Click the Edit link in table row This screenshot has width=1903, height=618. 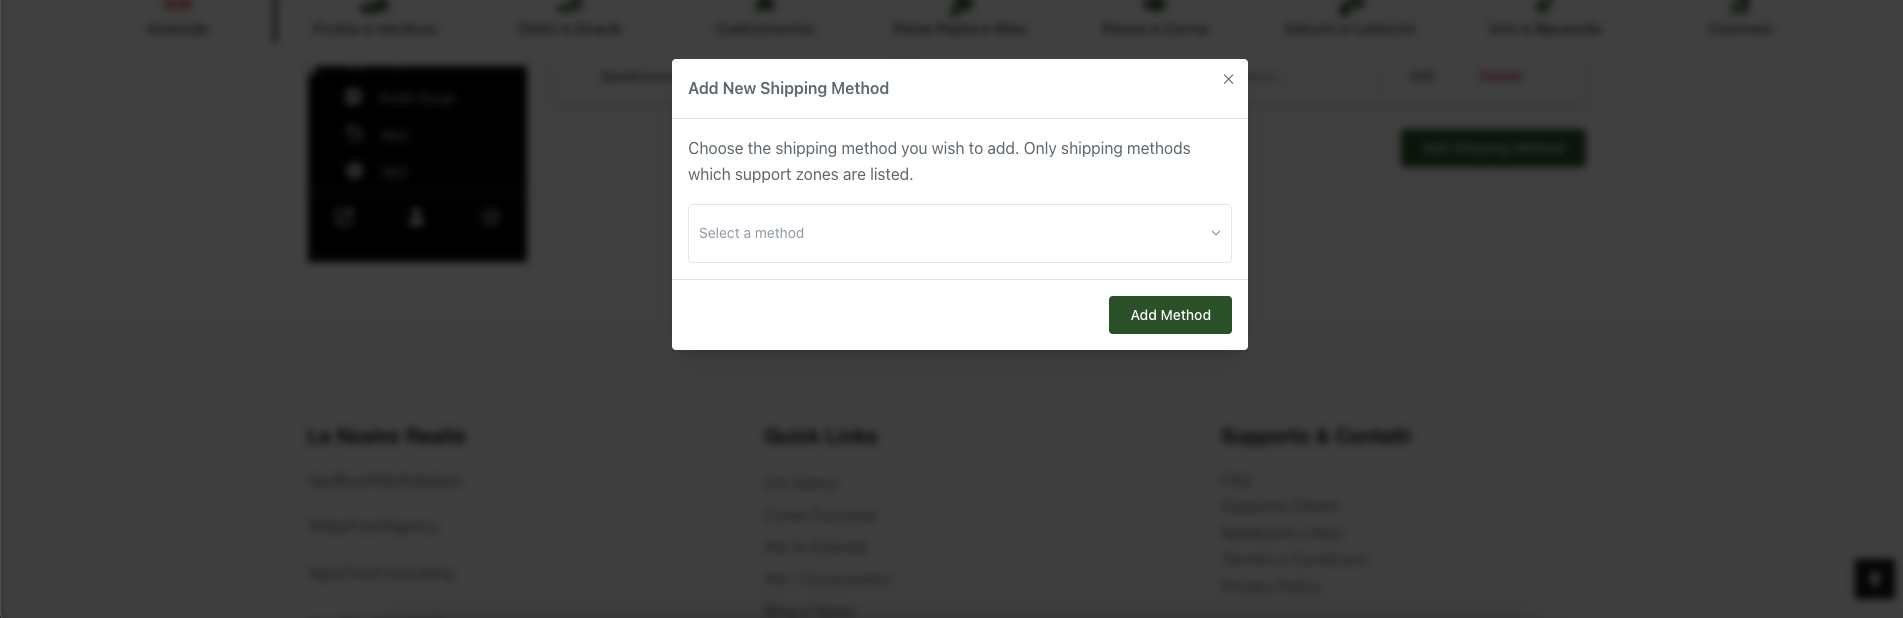1422,76
